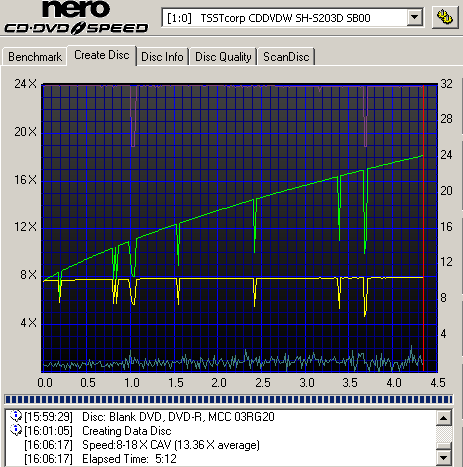Click the blue progress bar
The height and width of the screenshot is (467, 463).
point(229,399)
